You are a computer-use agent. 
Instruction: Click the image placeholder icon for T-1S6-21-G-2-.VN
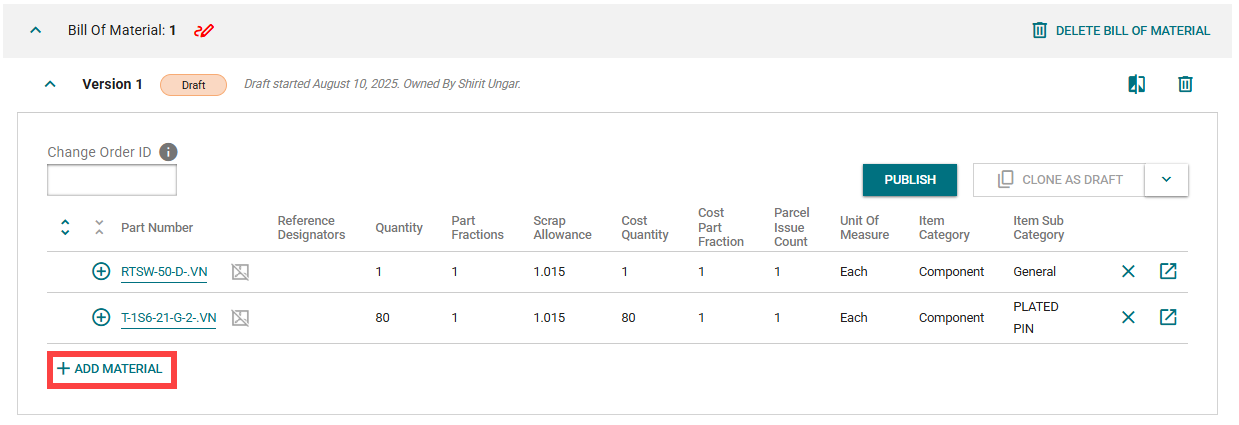click(x=240, y=318)
